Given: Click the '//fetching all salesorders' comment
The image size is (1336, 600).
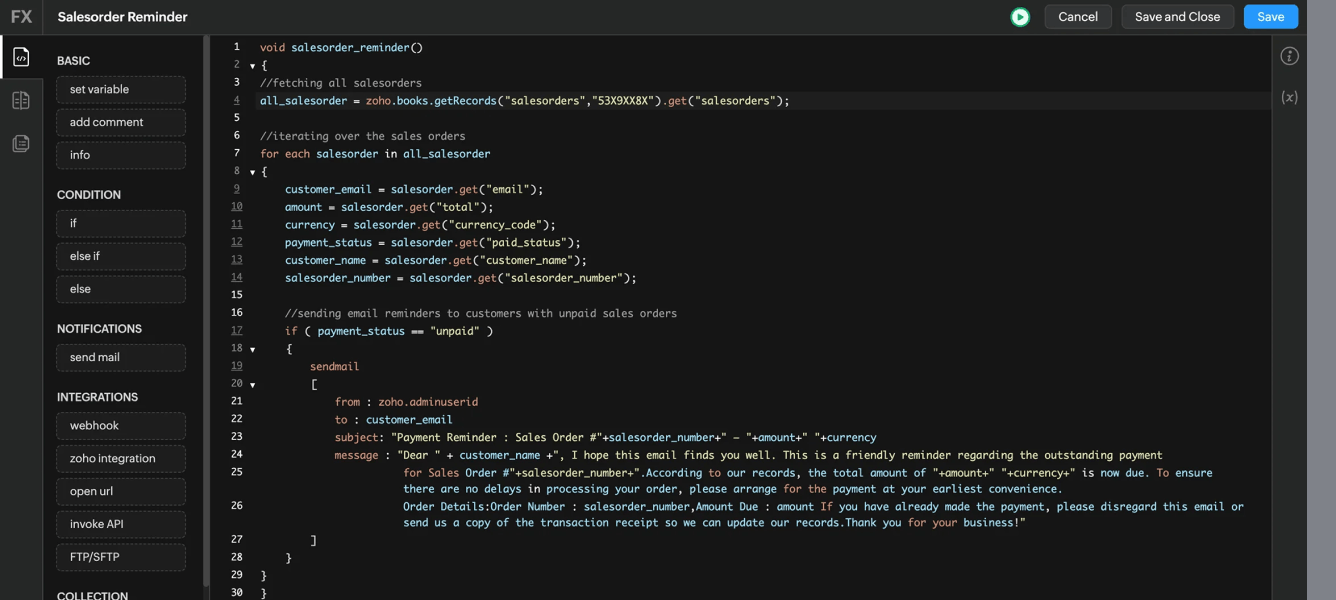Looking at the screenshot, I should (x=341, y=83).
